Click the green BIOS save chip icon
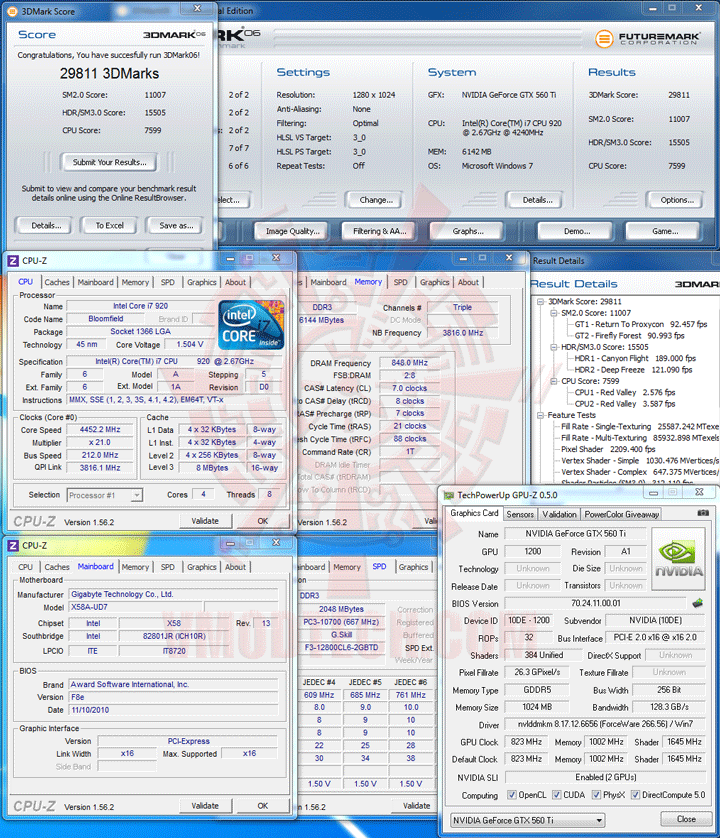The image size is (720, 838). [698, 603]
